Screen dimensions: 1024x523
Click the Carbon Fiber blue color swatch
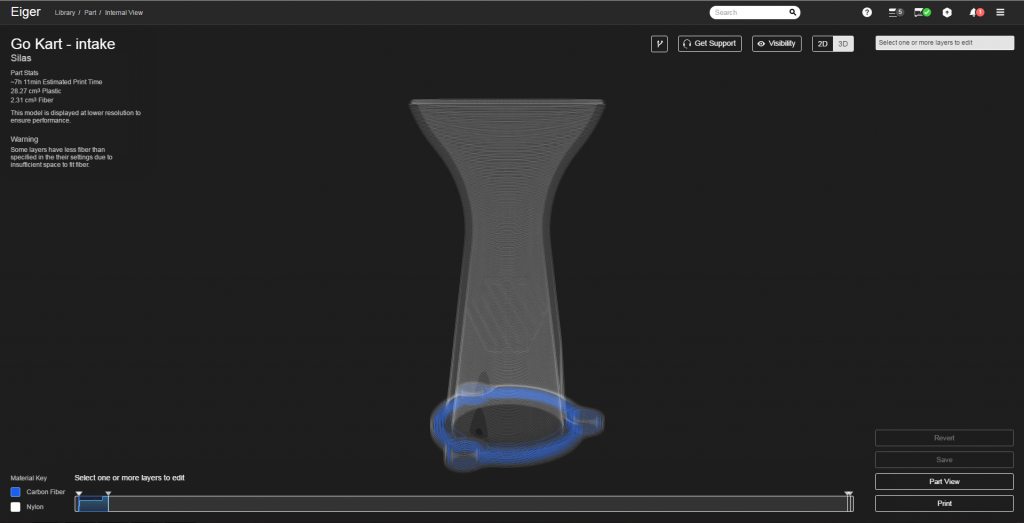[x=15, y=492]
